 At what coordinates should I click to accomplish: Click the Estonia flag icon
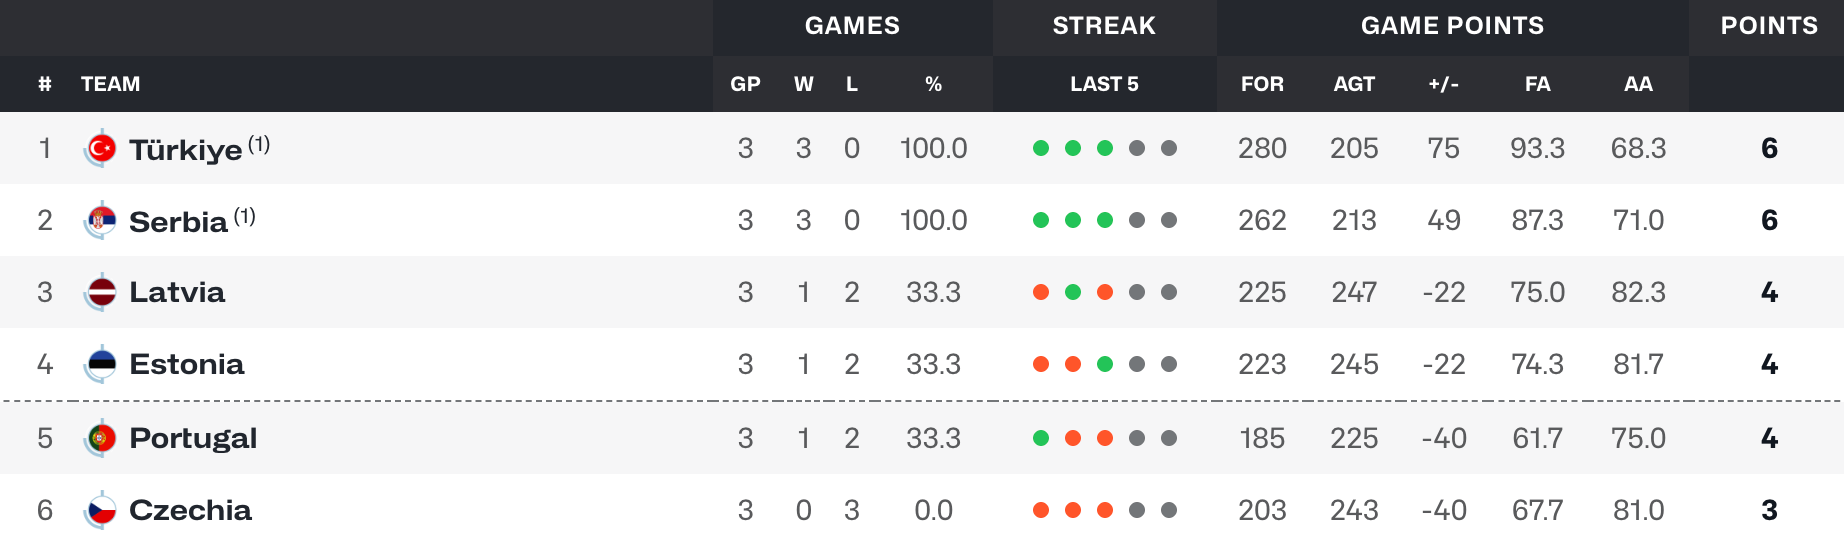(x=101, y=365)
